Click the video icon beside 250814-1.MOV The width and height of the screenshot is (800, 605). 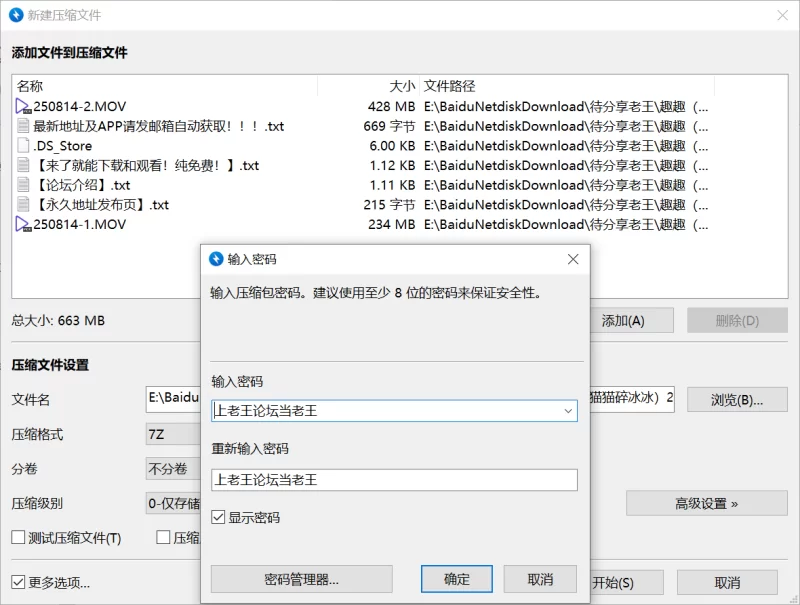(x=21, y=224)
